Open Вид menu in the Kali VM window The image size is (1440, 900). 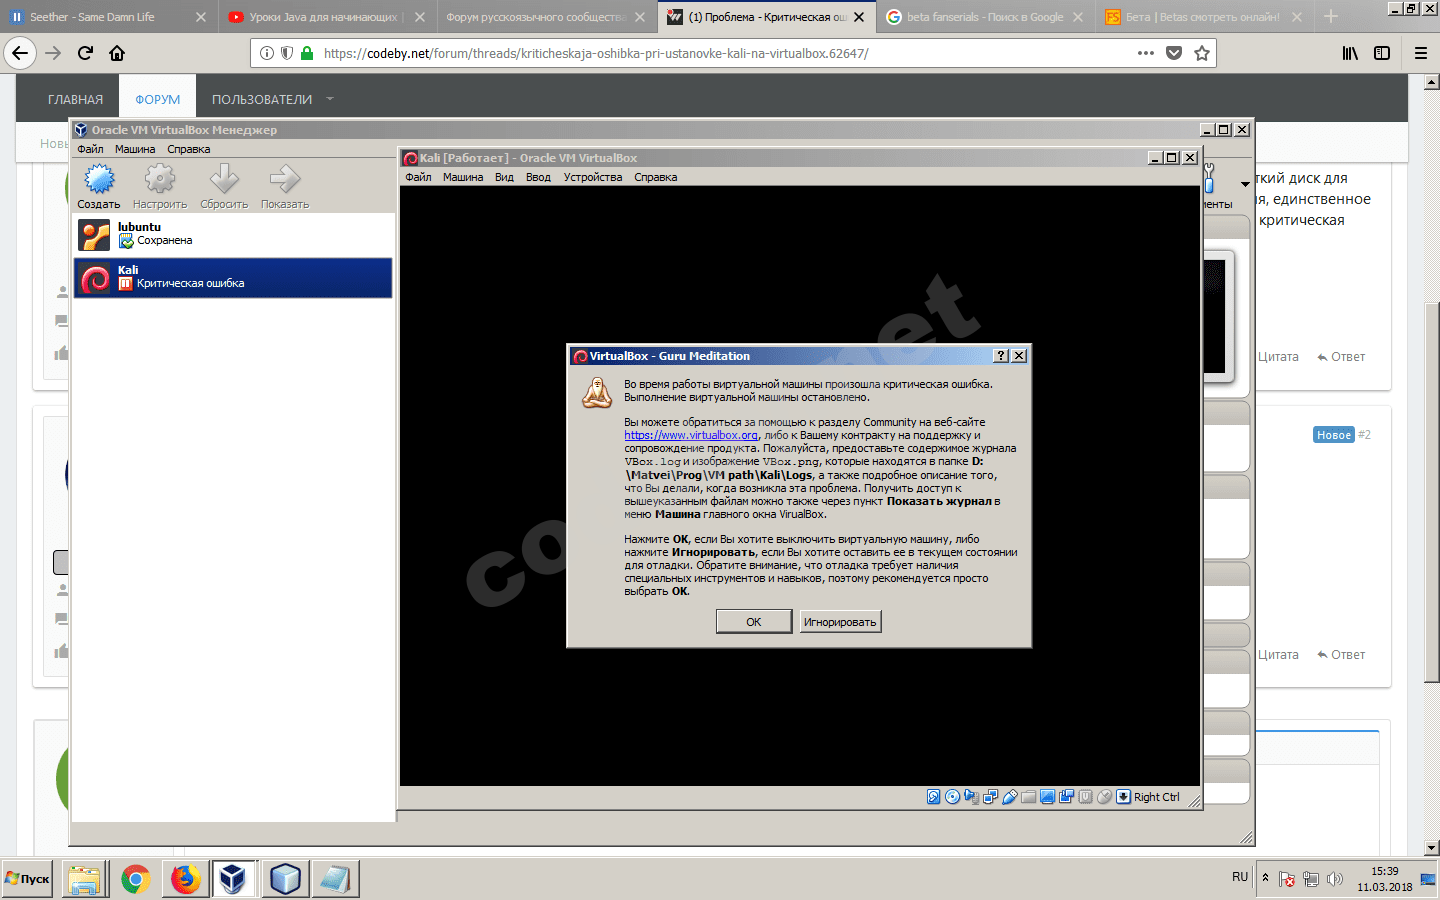[x=504, y=177]
